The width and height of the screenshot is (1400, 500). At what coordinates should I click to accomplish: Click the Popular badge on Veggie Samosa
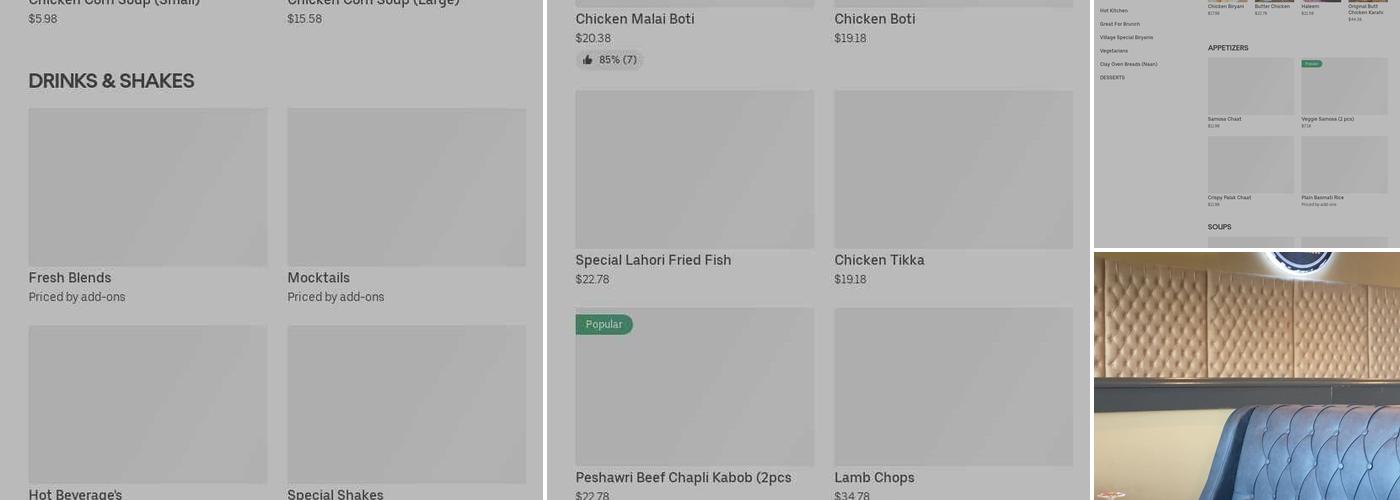(1311, 64)
